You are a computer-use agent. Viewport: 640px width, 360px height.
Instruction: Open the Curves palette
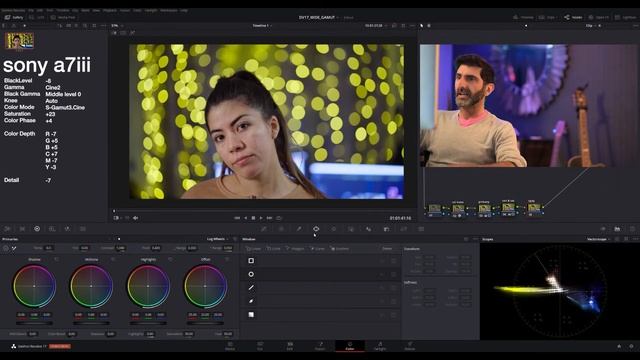pos(264,229)
